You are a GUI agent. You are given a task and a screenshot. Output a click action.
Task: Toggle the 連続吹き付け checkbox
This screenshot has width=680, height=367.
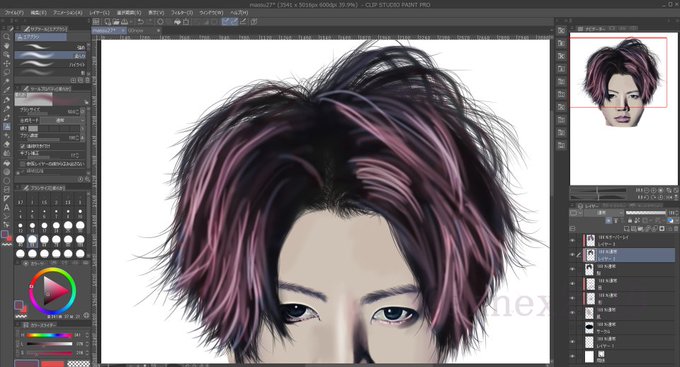click(22, 146)
